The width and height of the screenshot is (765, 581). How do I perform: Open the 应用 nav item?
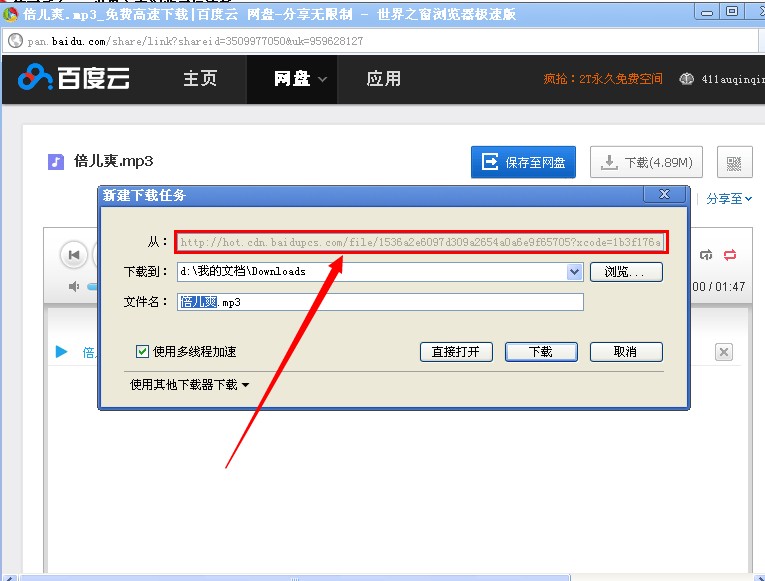point(383,79)
